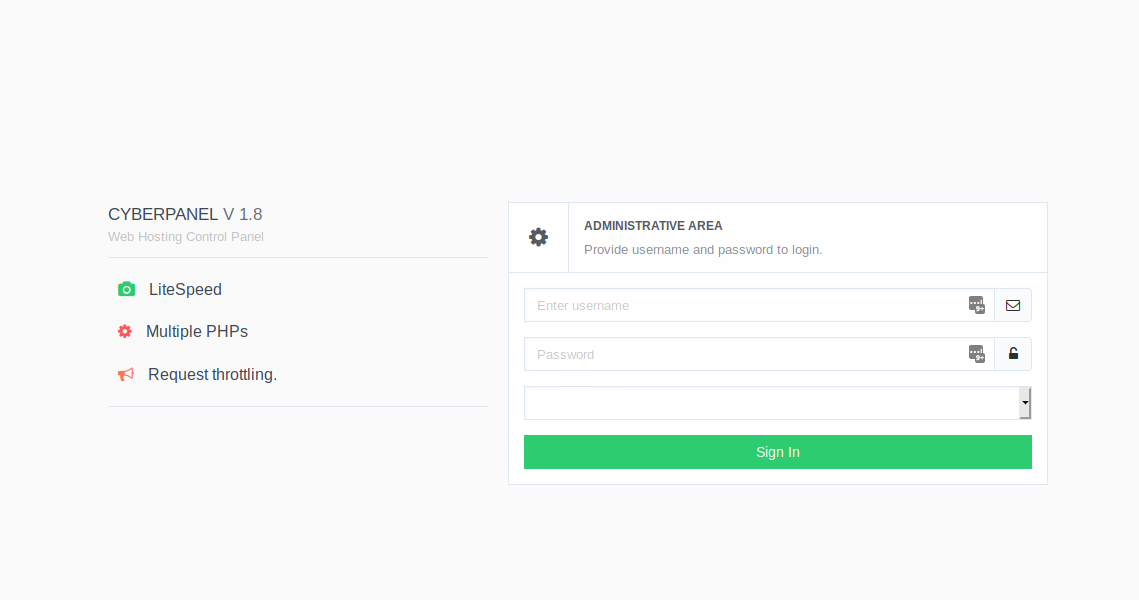Click the open padlock icon beside the password field
Image resolution: width=1139 pixels, height=600 pixels.
1012,353
